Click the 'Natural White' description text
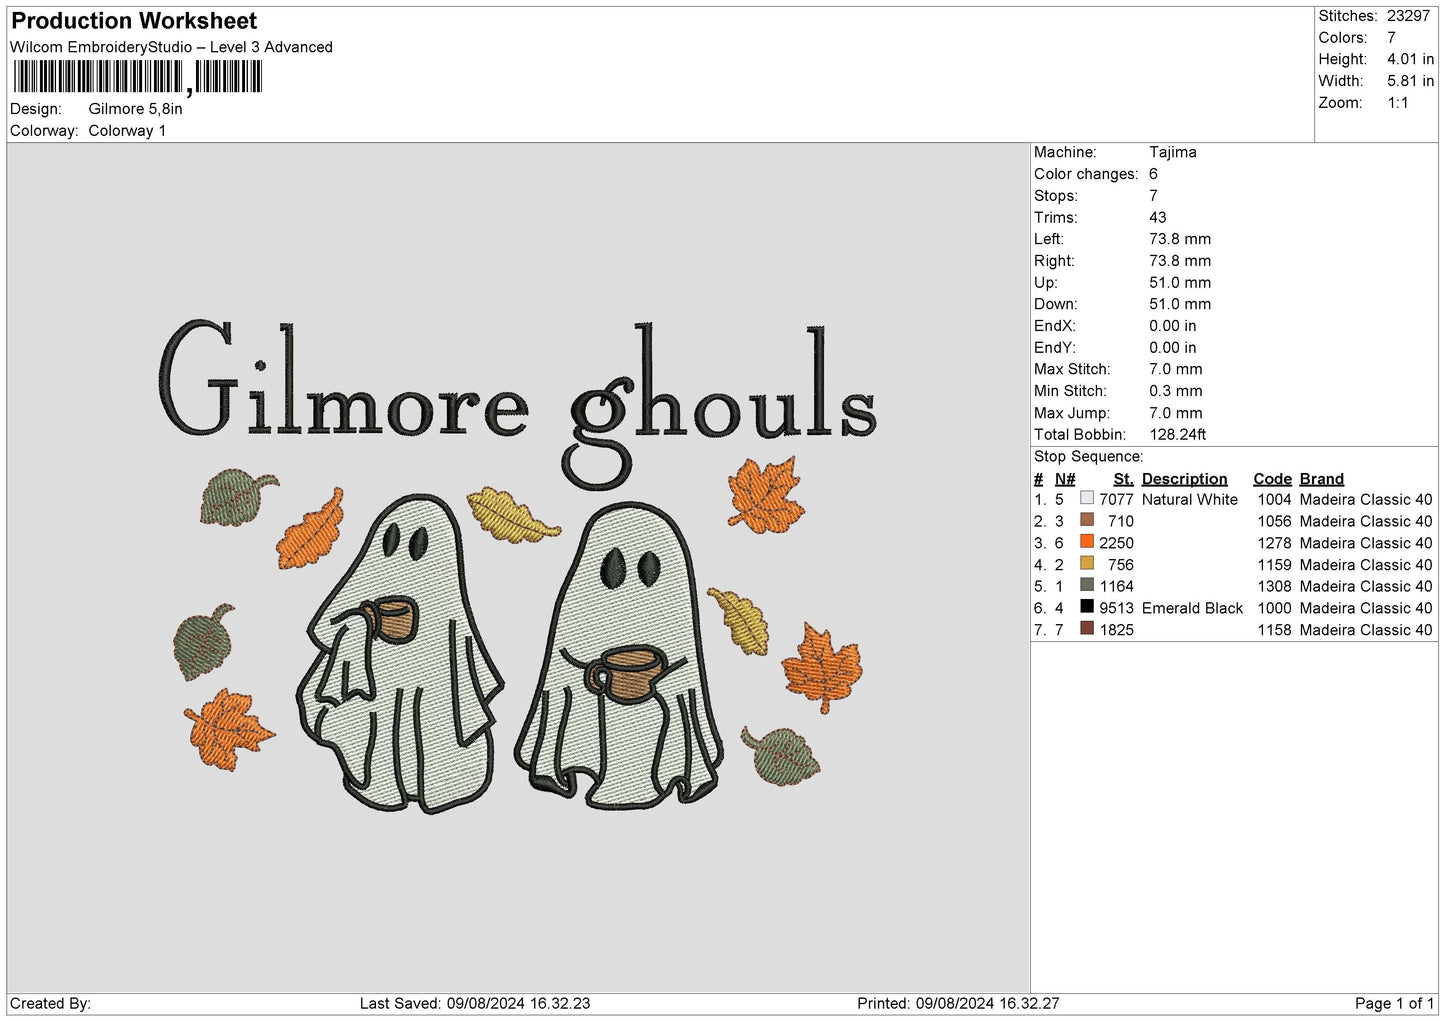The height and width of the screenshot is (1021, 1445). (x=1189, y=499)
